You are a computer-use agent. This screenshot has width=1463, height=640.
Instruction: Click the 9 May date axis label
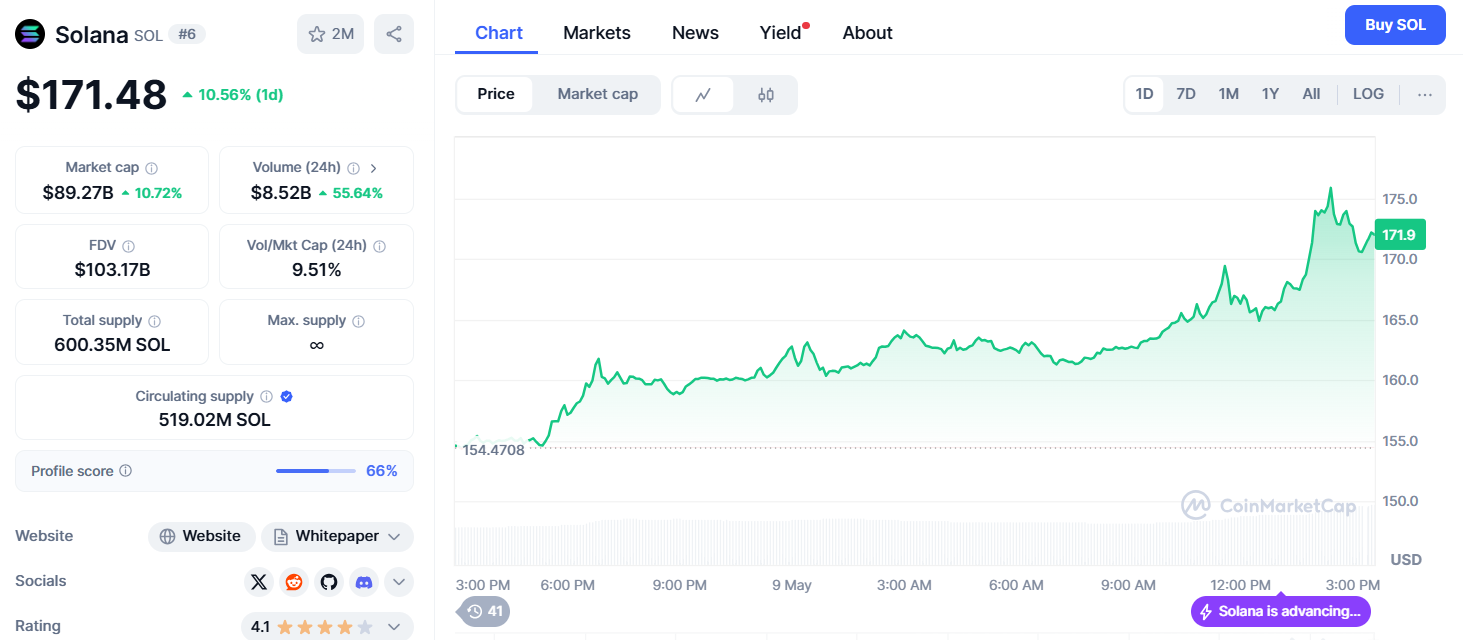click(x=792, y=585)
